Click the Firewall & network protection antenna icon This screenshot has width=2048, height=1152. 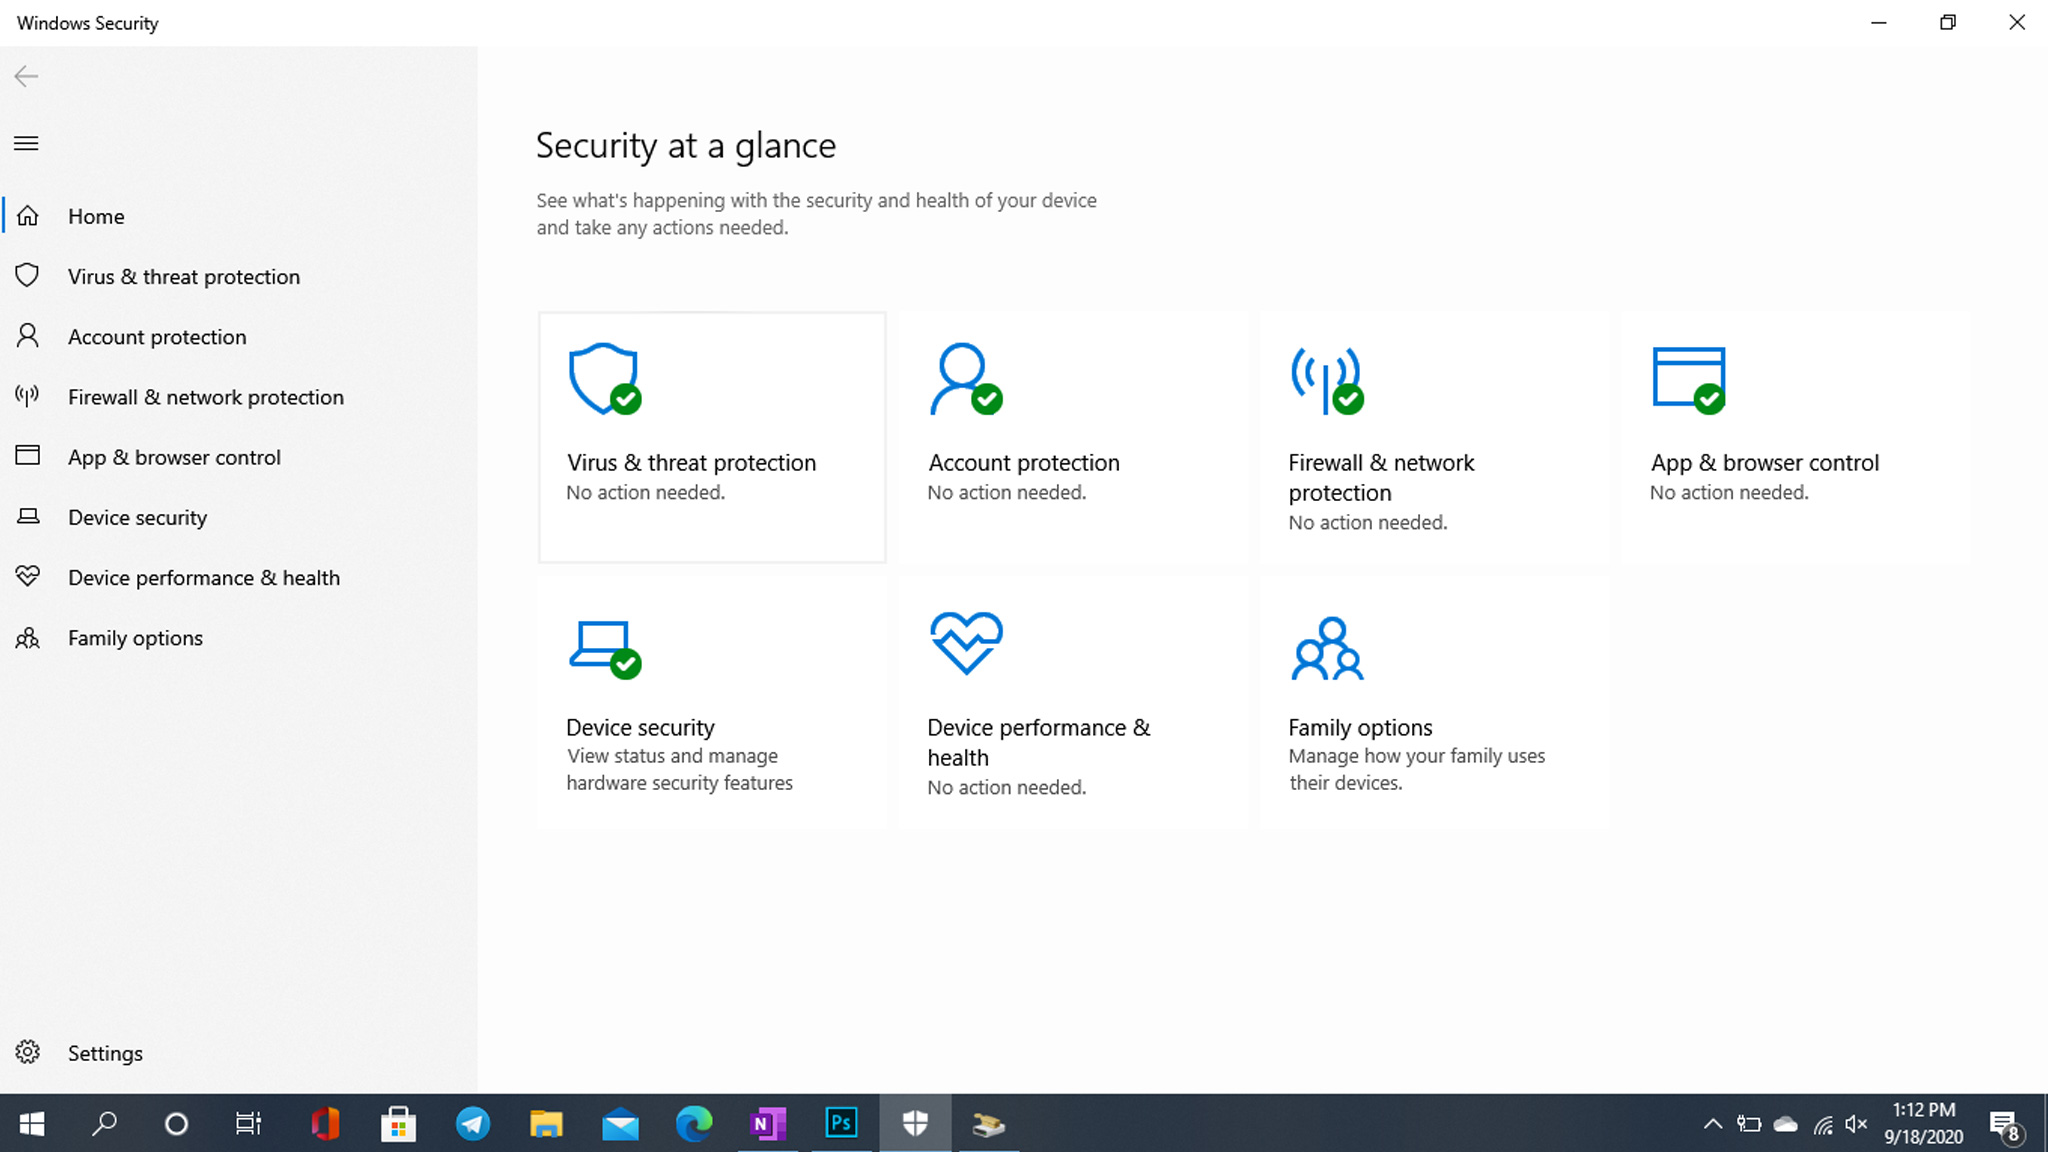coord(1326,379)
